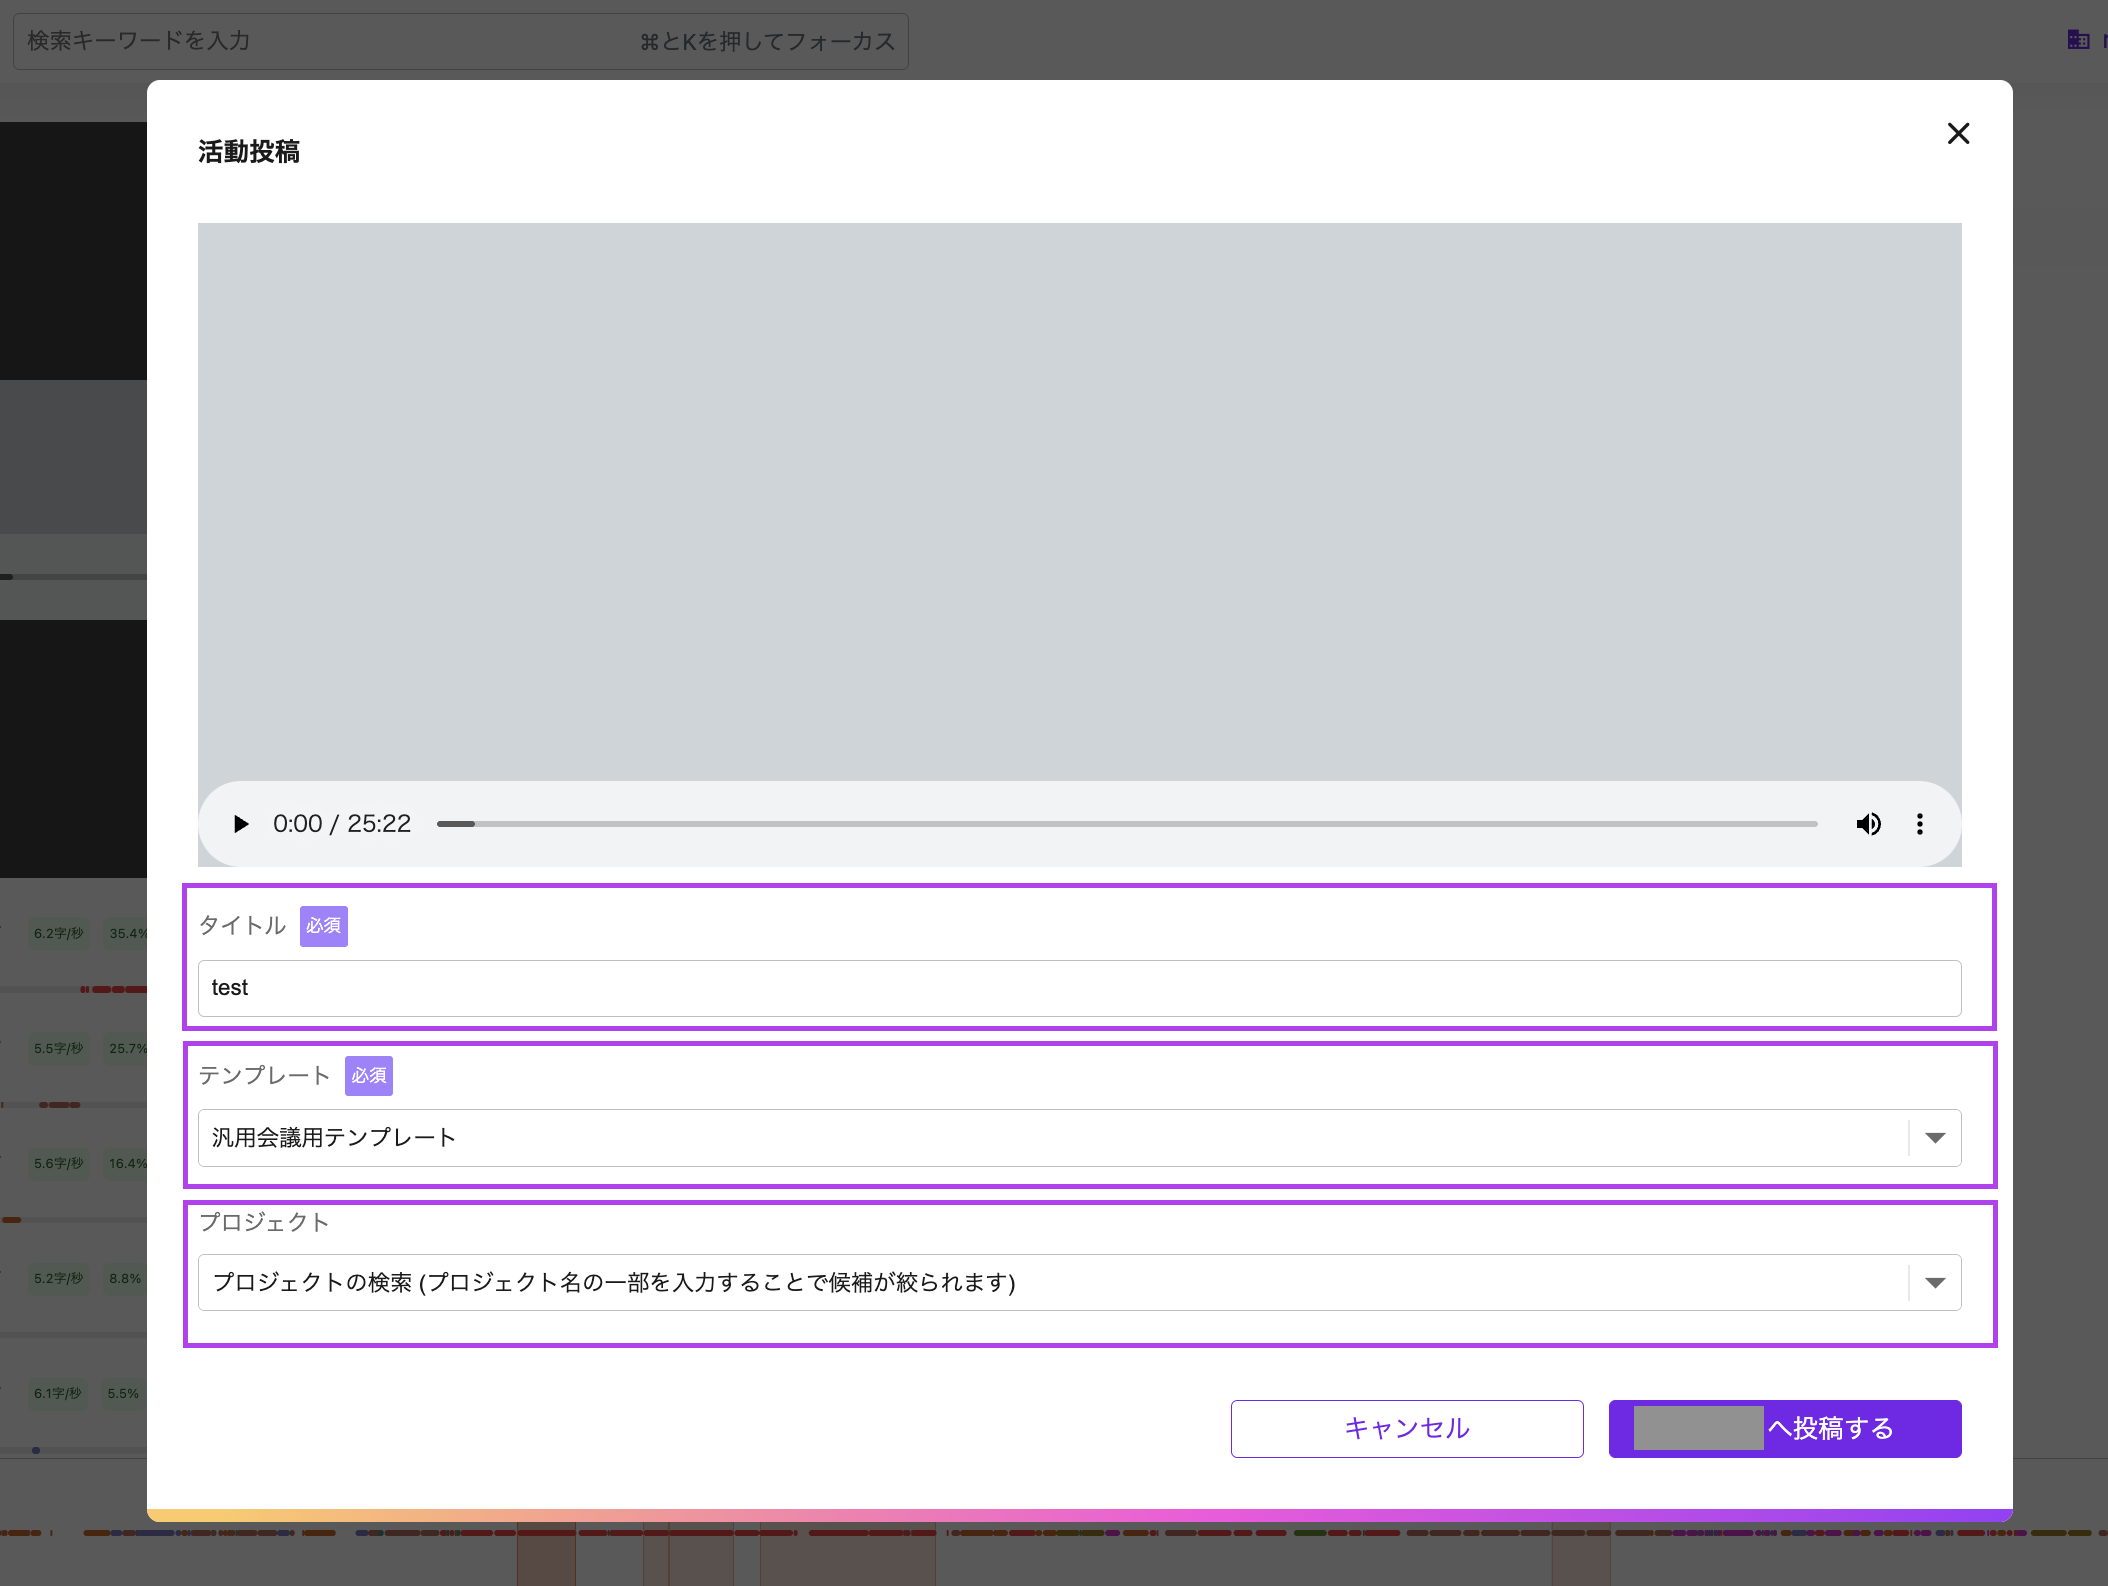The height and width of the screenshot is (1586, 2108).
Task: Click the キャンセル button
Action: (x=1407, y=1429)
